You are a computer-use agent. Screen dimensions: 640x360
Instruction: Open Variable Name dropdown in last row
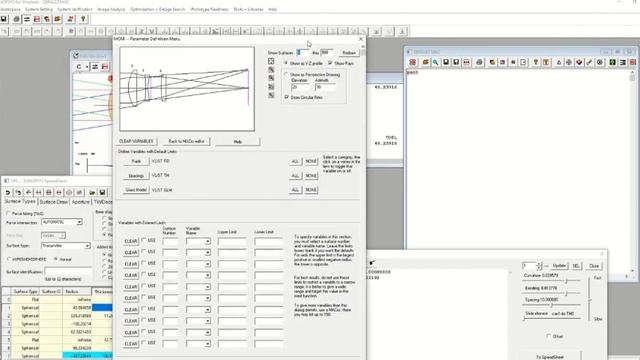[207, 344]
